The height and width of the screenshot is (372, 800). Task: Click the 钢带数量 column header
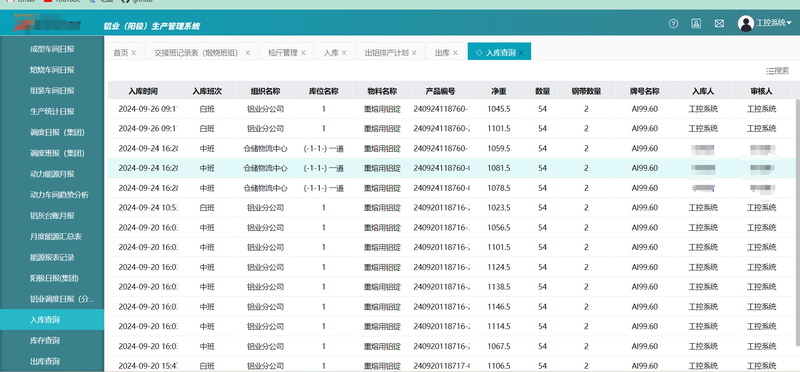[x=586, y=91]
